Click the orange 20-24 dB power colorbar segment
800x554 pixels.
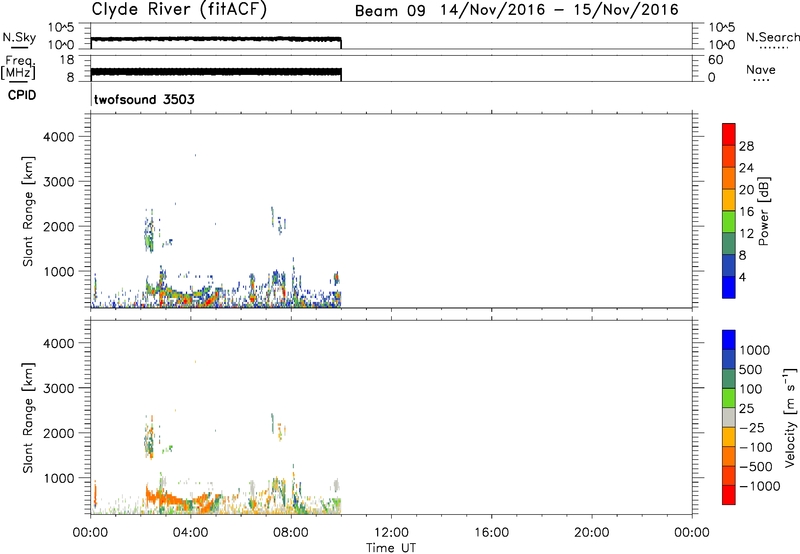tap(729, 178)
